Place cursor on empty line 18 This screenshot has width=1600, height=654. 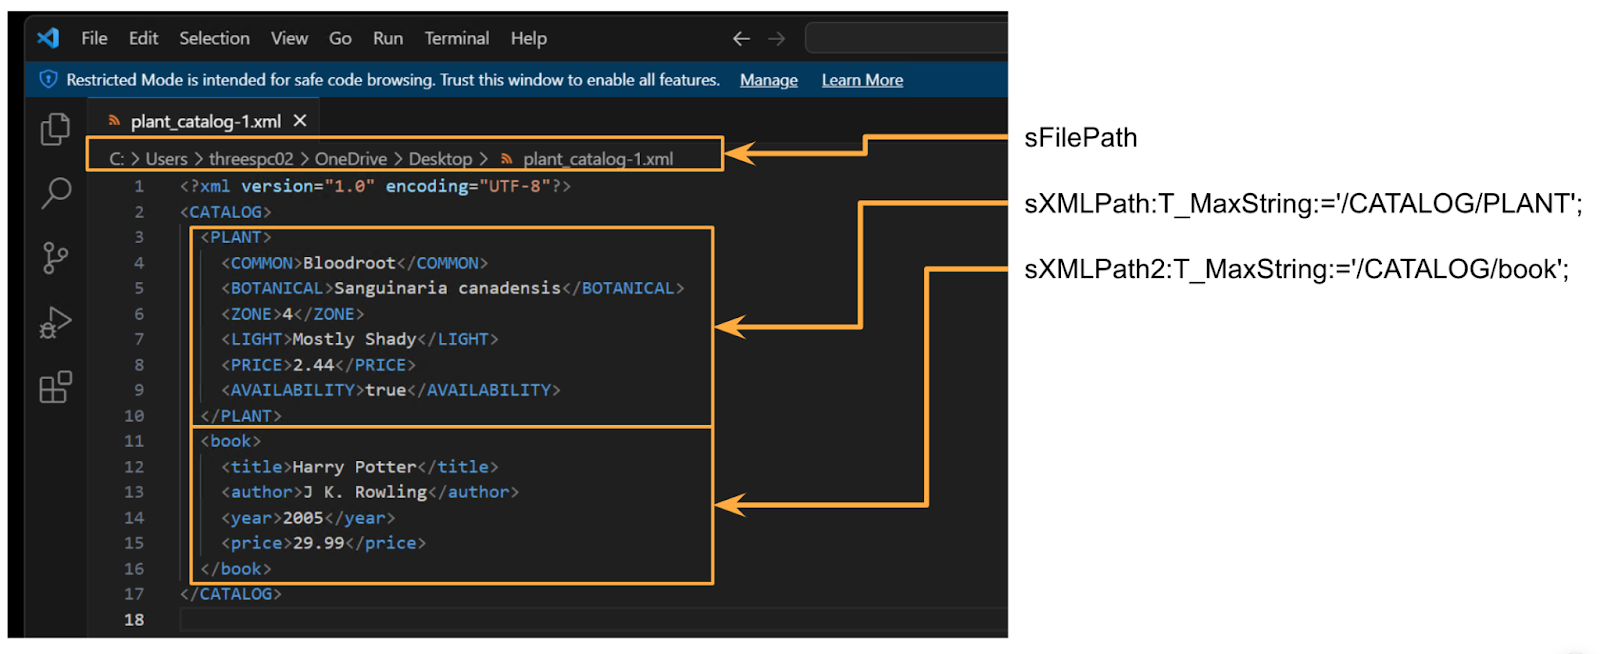(594, 620)
